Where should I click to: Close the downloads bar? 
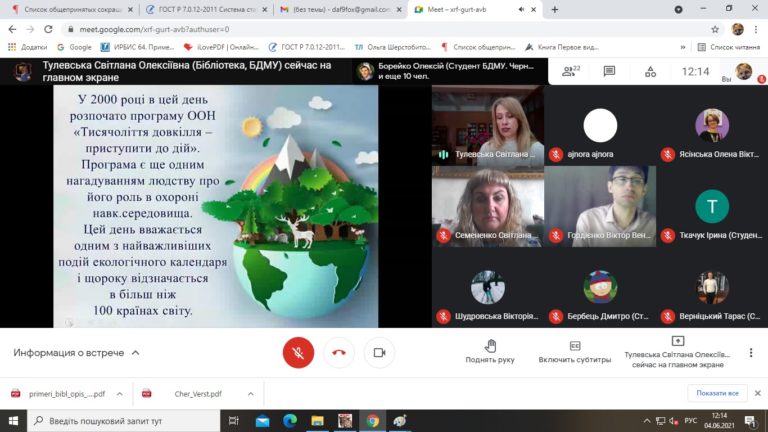[758, 393]
